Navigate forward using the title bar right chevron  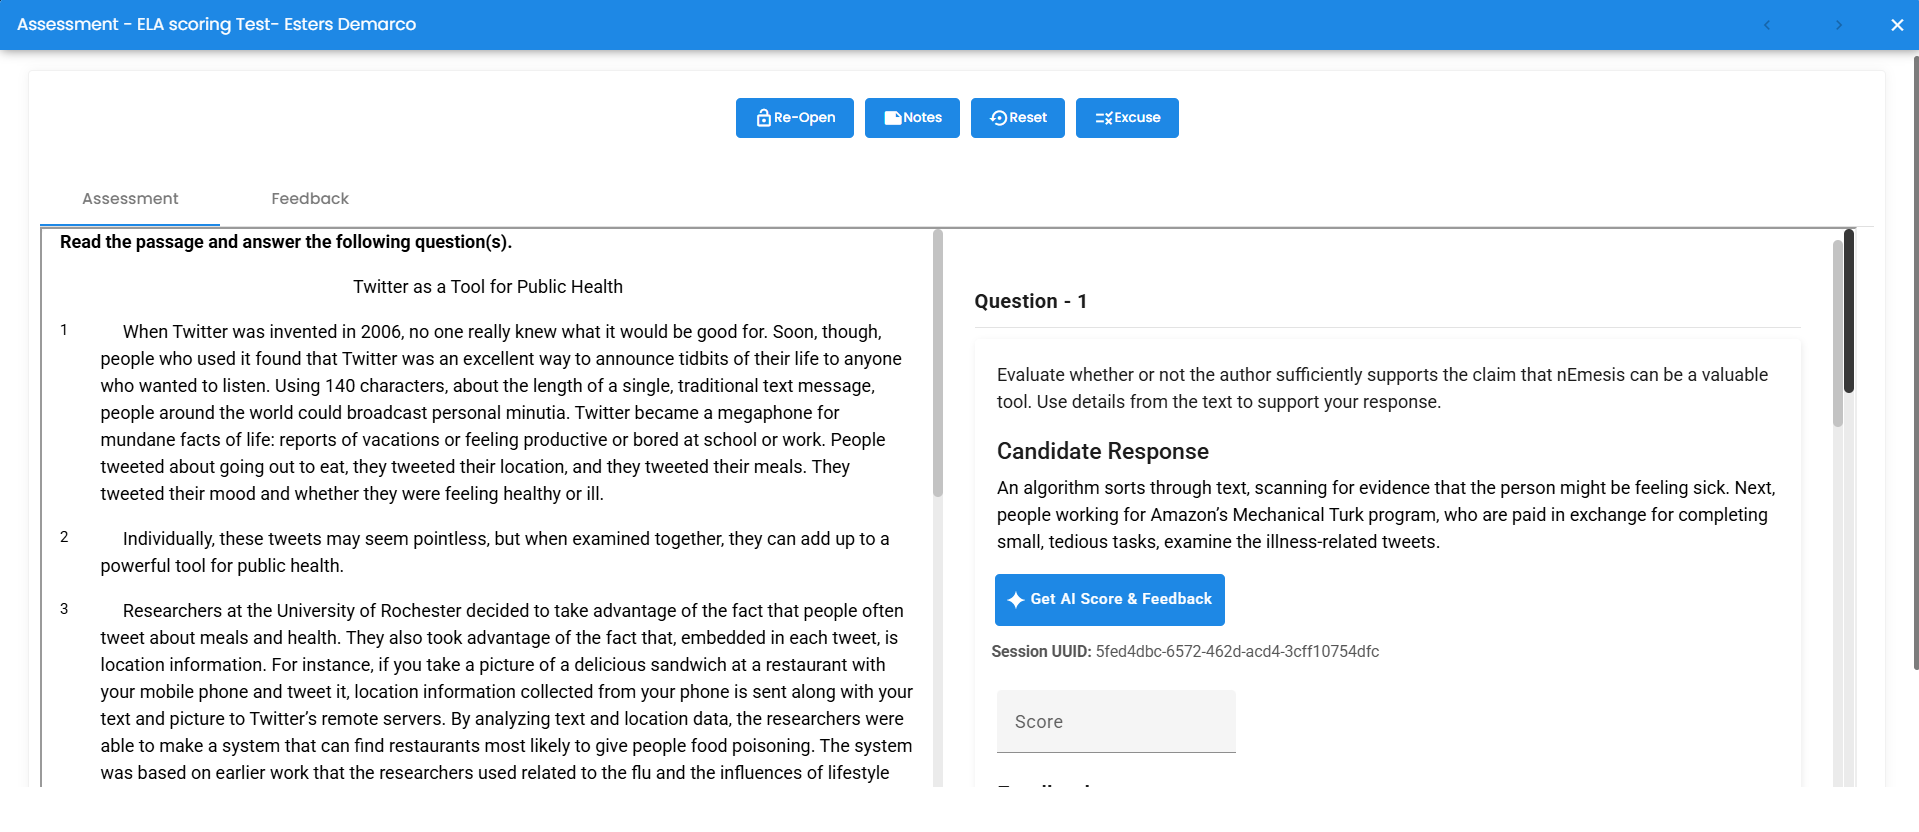click(1838, 24)
